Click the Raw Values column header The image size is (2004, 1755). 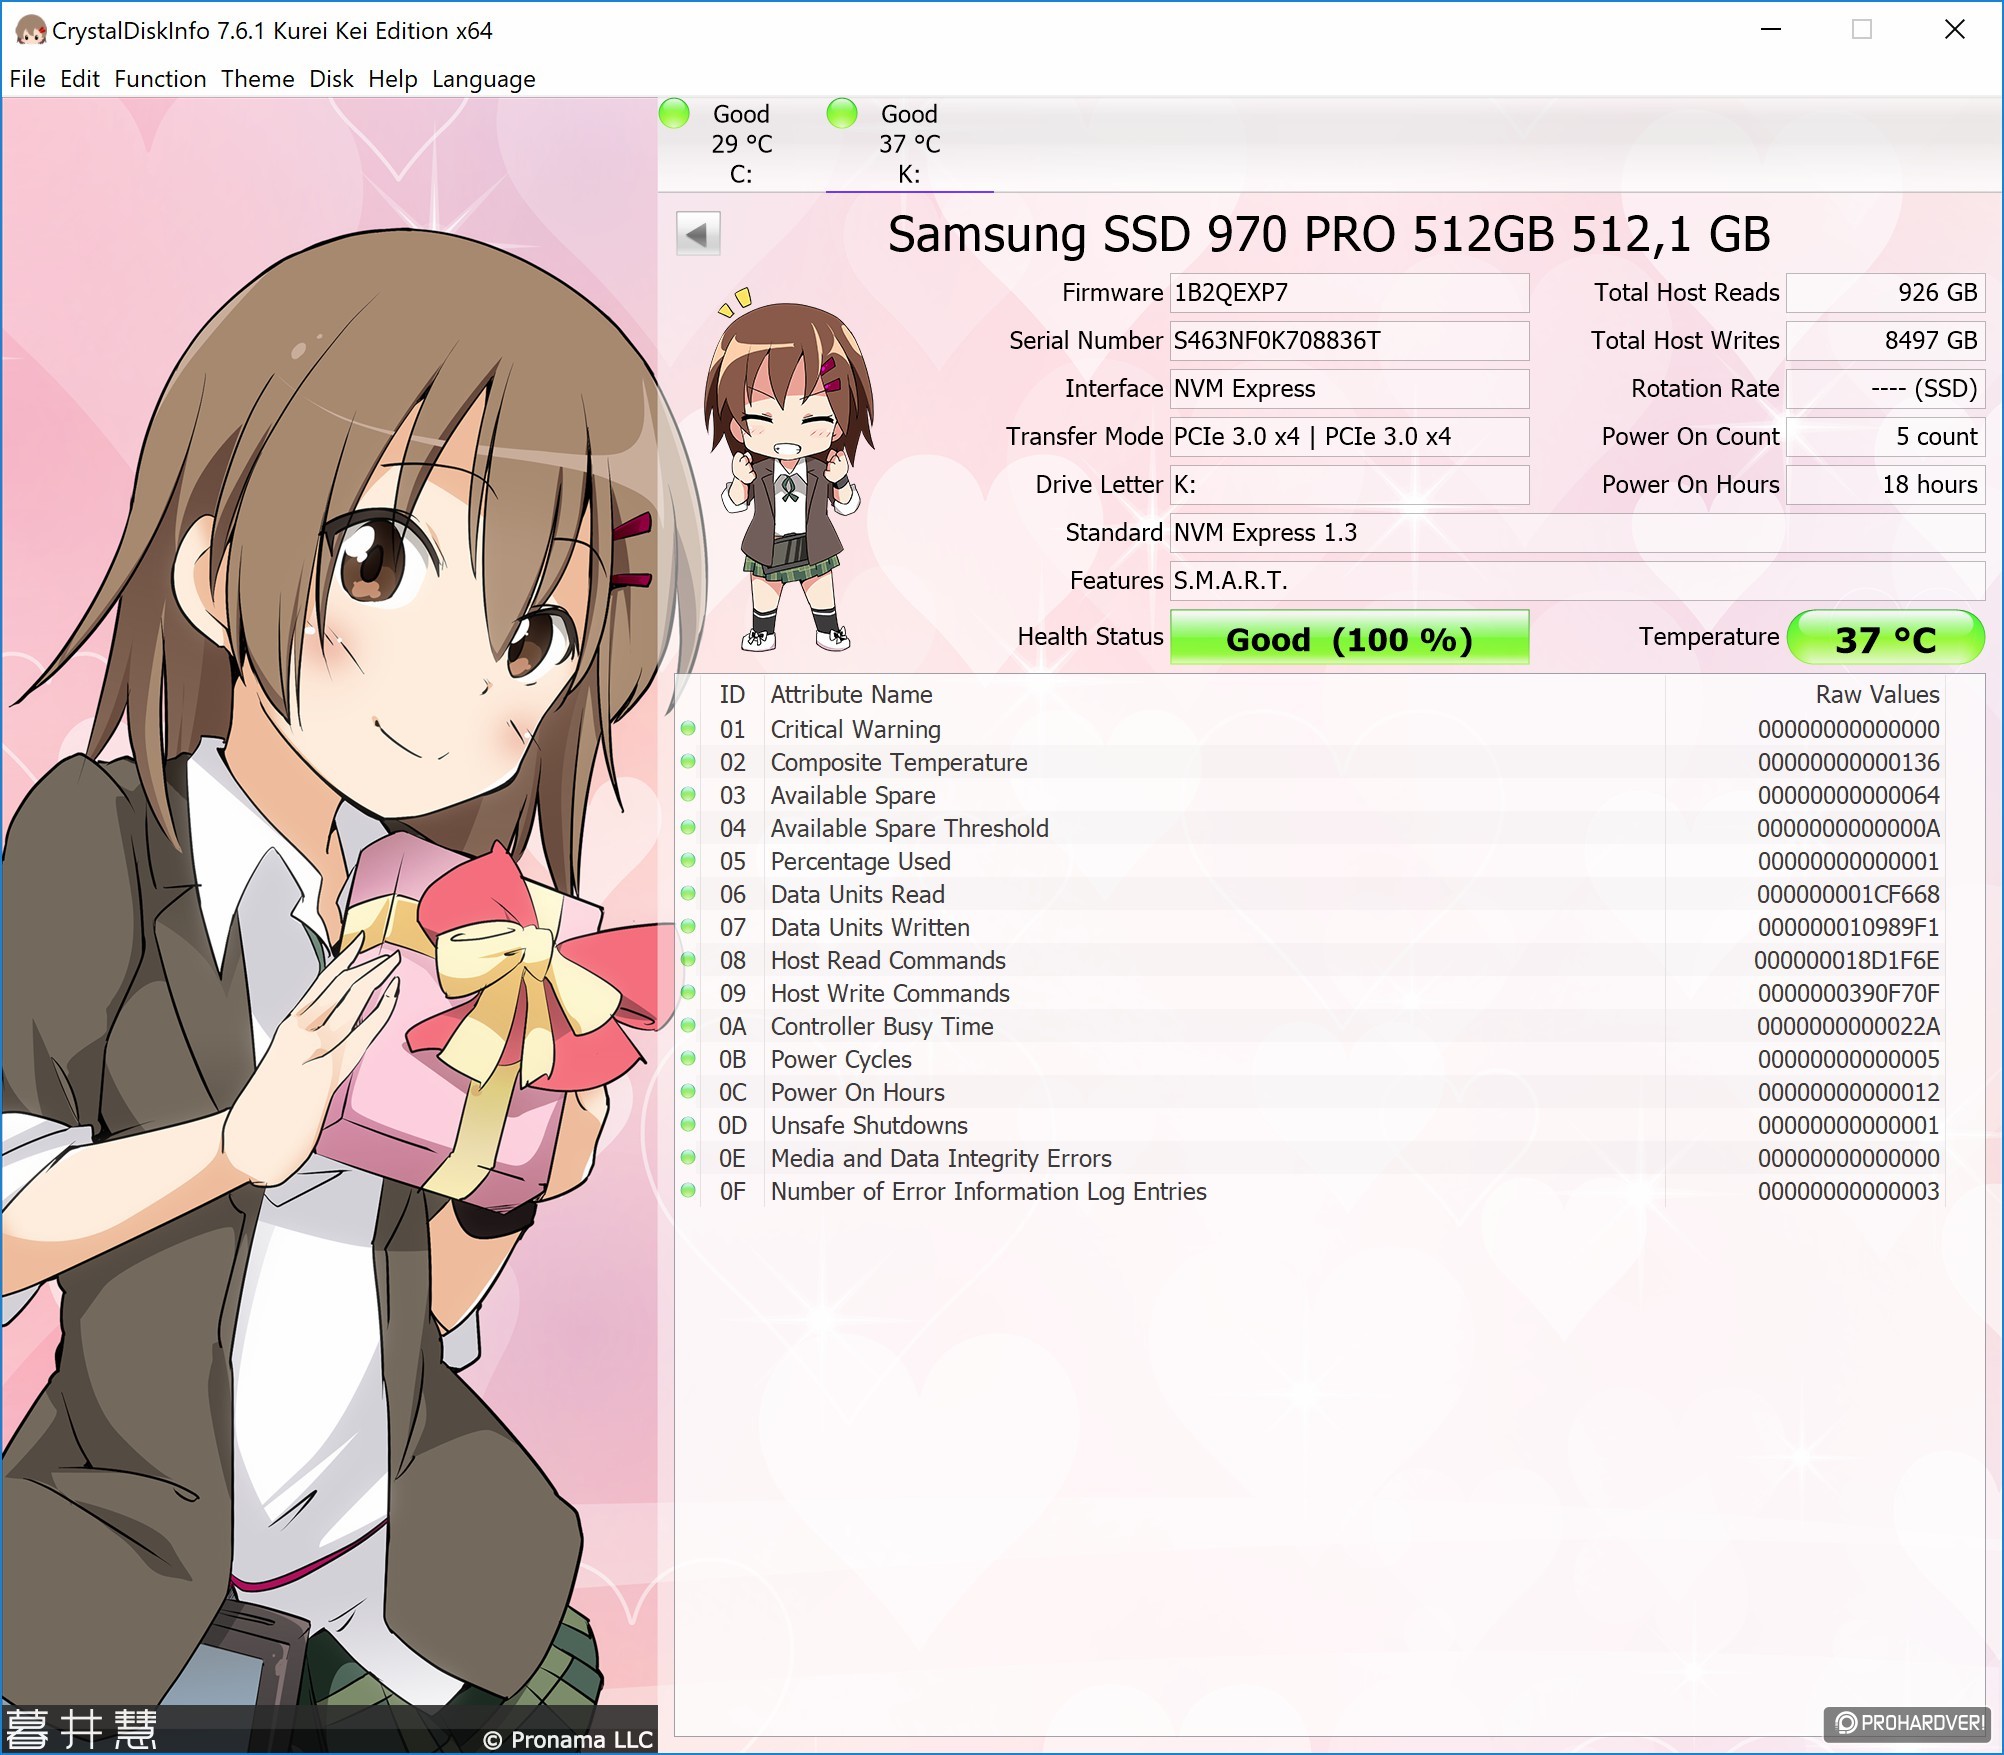[1876, 694]
